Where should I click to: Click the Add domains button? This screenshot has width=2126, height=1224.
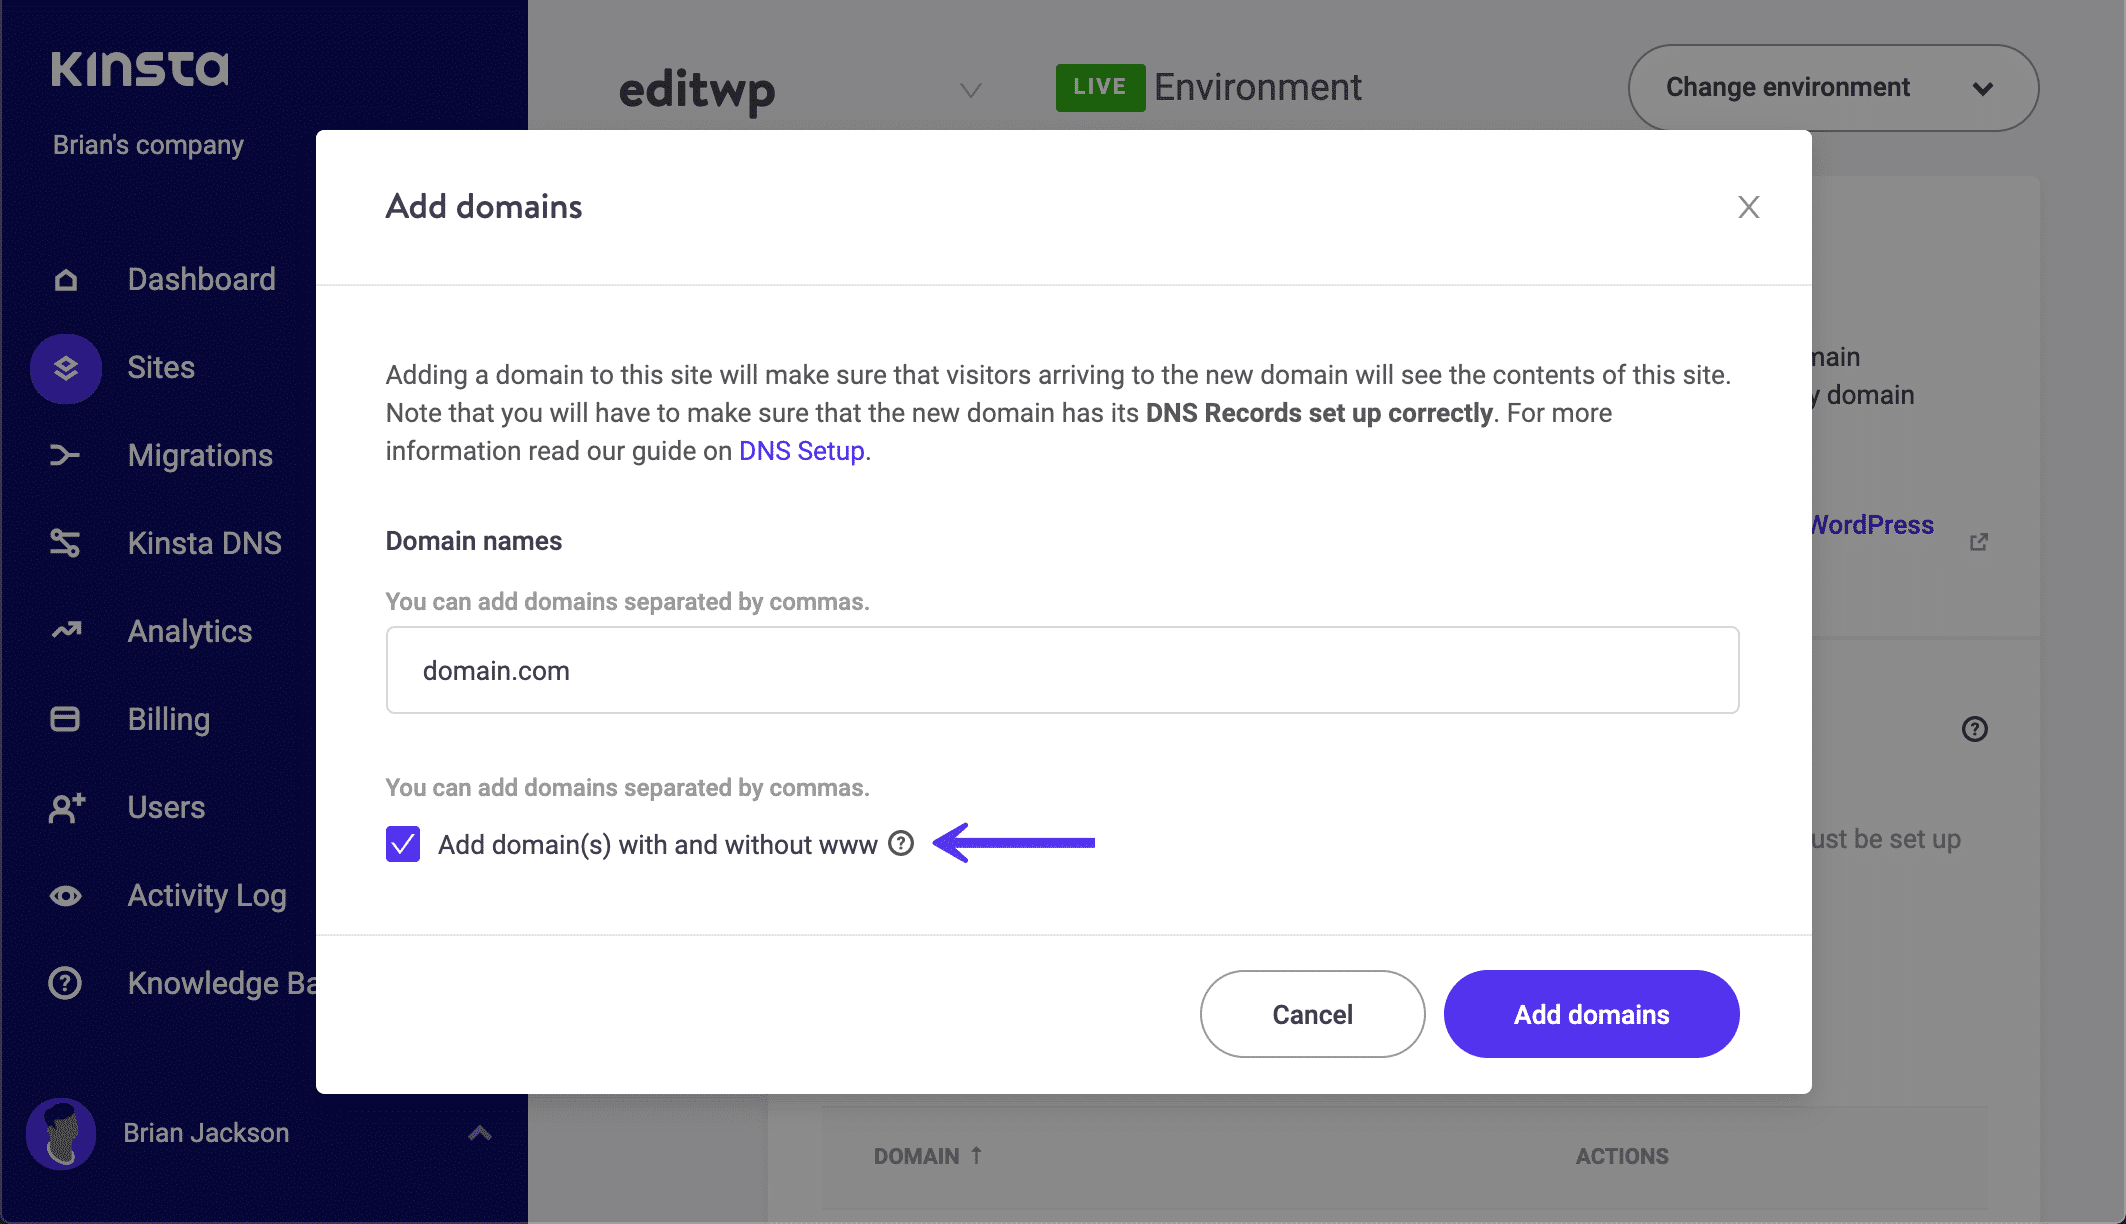tap(1592, 1014)
